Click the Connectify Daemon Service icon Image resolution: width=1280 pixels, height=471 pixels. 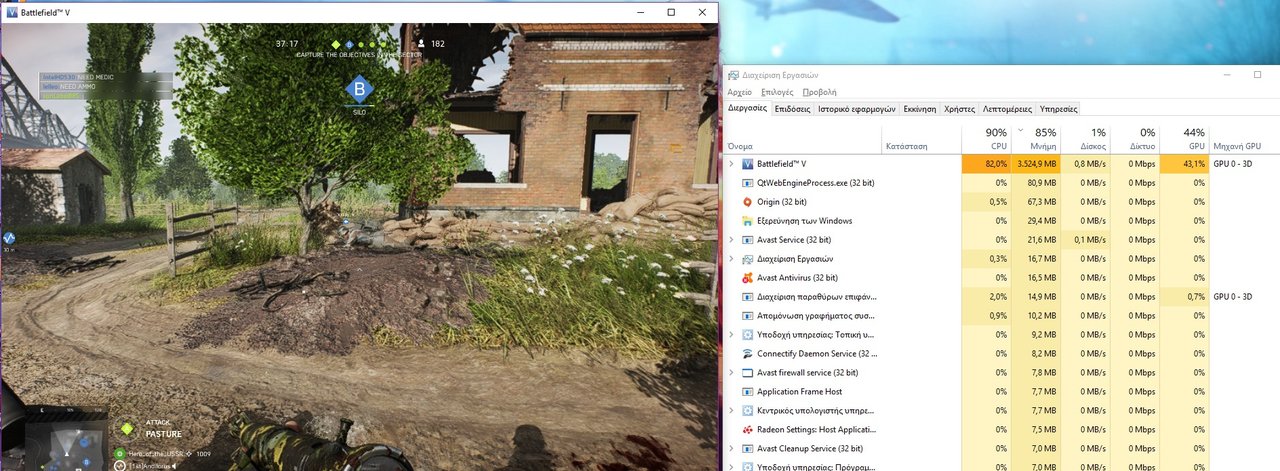(x=747, y=354)
